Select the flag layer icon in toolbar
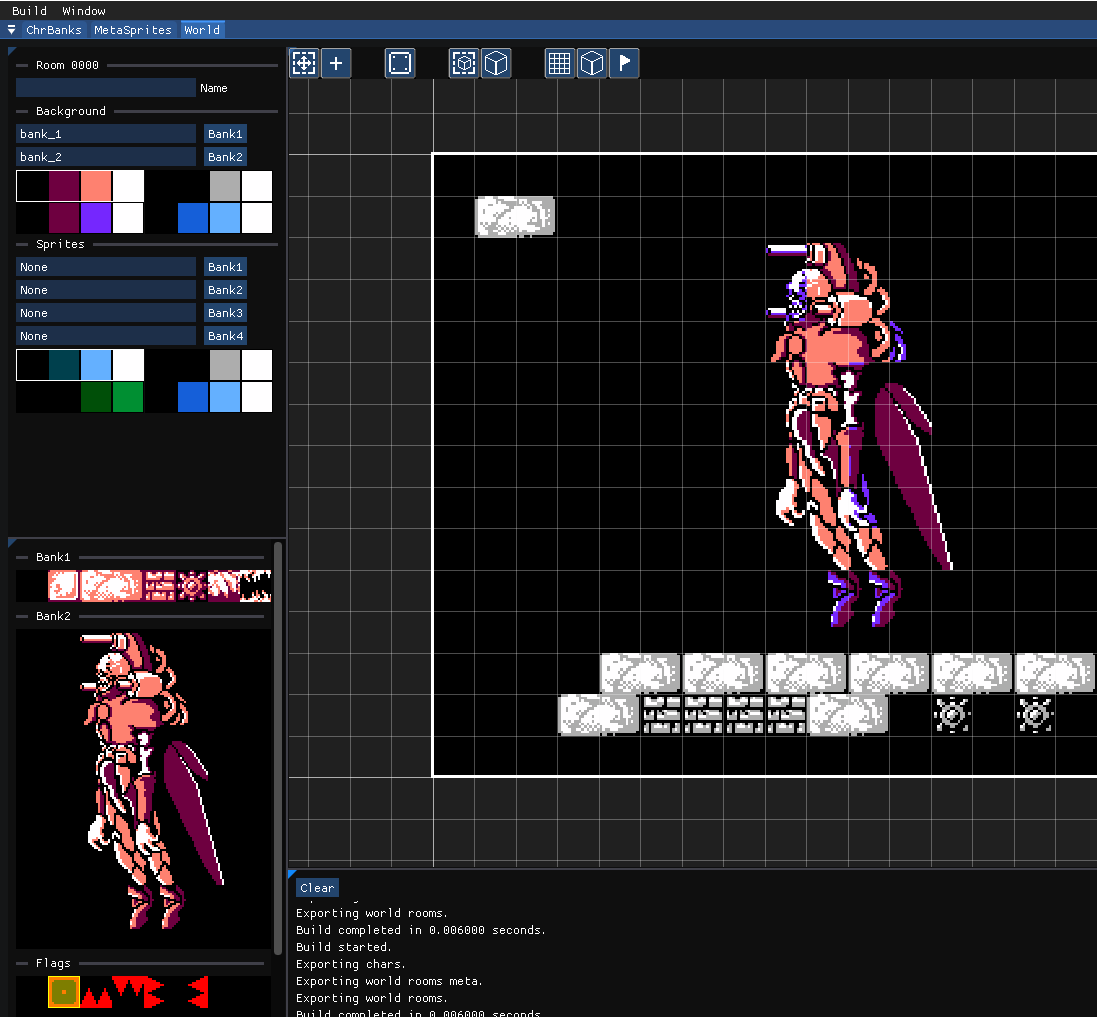 pyautogui.click(x=624, y=64)
